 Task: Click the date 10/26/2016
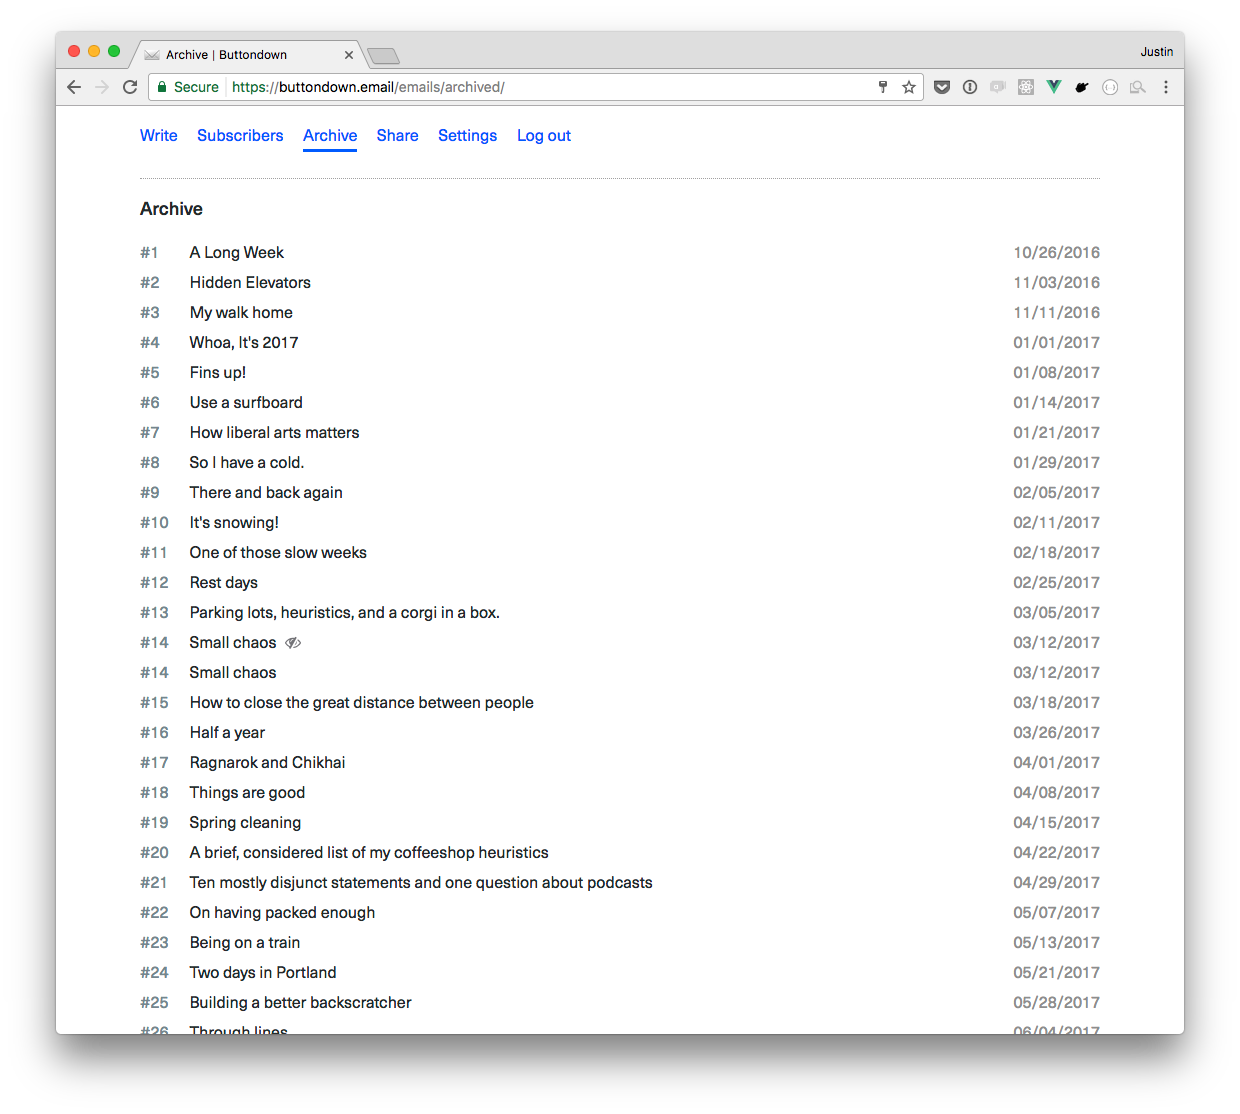click(x=1056, y=252)
